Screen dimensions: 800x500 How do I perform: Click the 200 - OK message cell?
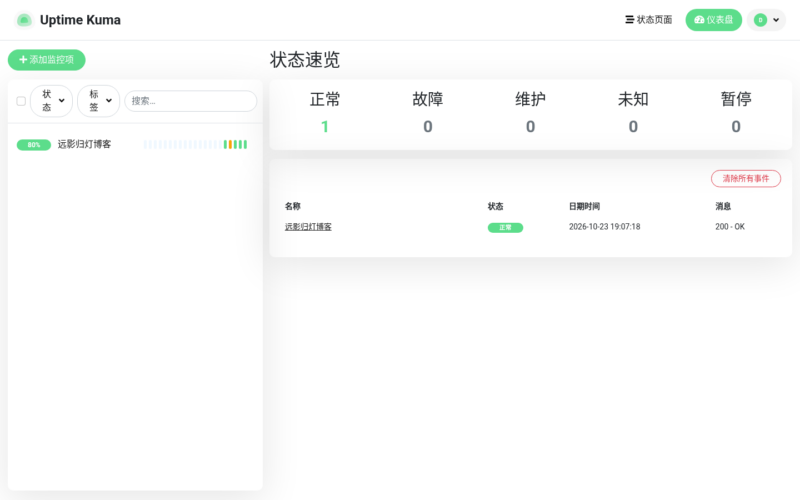point(730,227)
